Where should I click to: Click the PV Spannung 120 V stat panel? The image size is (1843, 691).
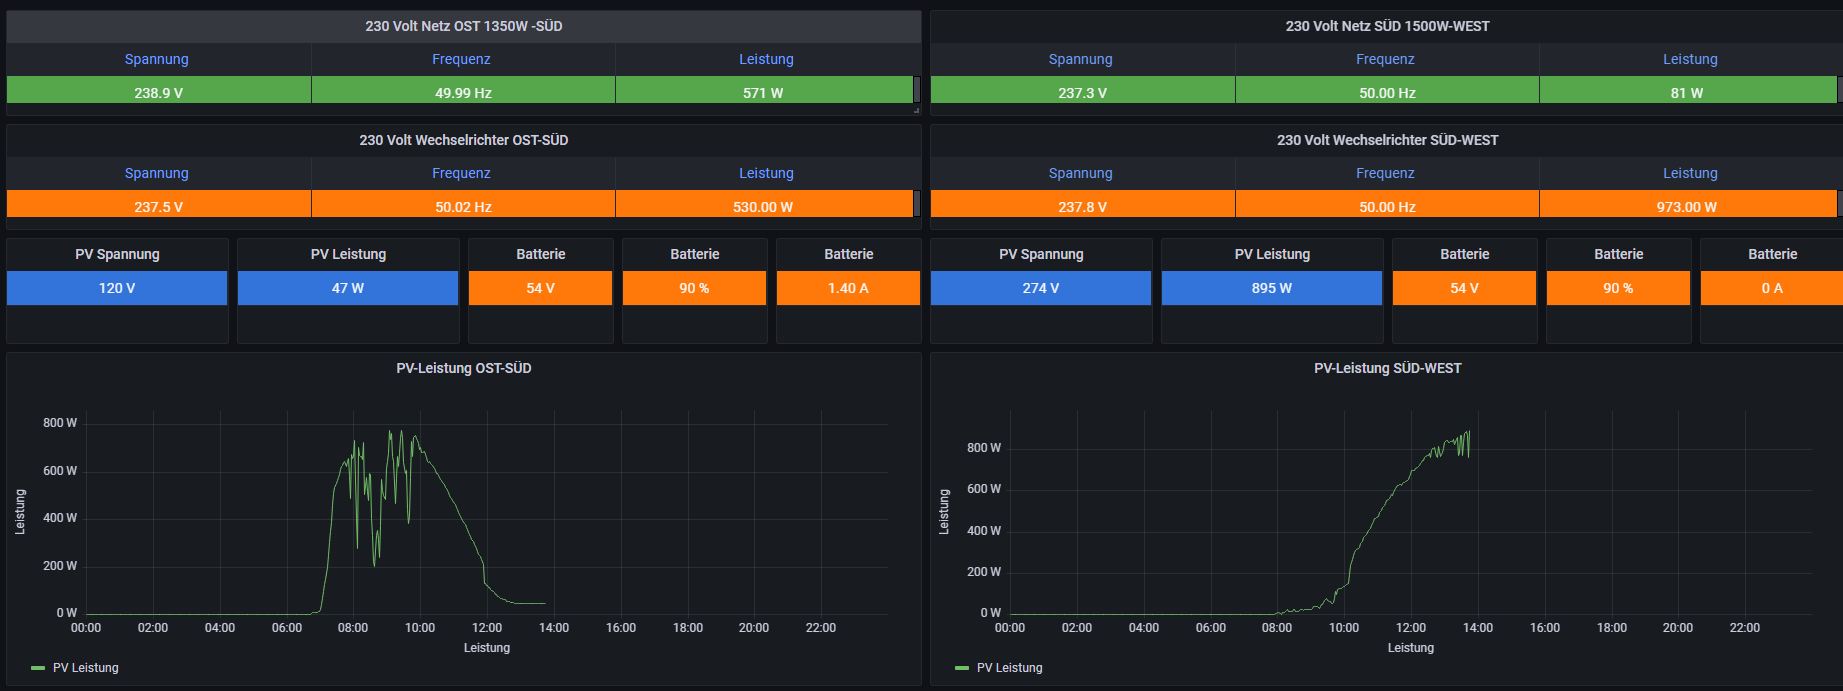click(x=117, y=288)
